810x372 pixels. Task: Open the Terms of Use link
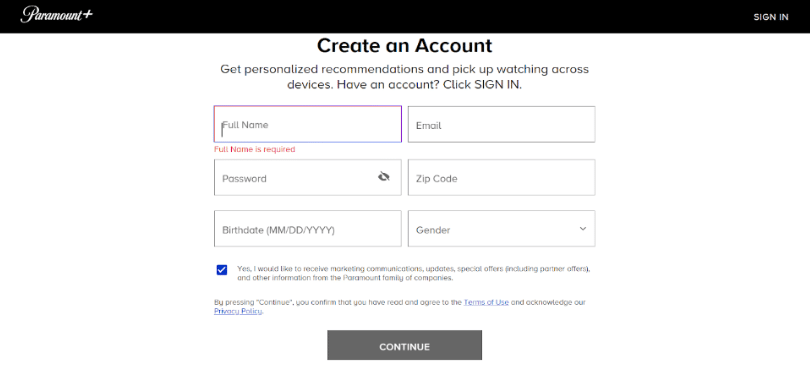[486, 302]
